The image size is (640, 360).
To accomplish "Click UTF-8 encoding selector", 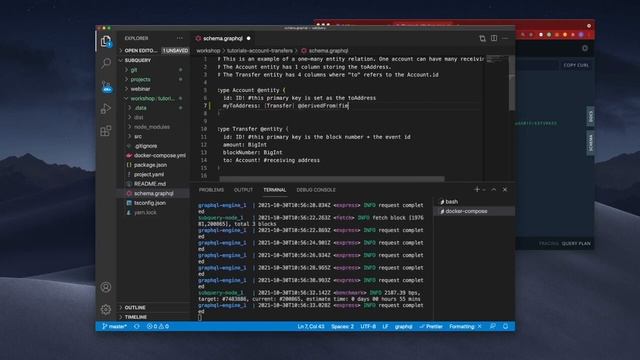I will tap(368, 327).
